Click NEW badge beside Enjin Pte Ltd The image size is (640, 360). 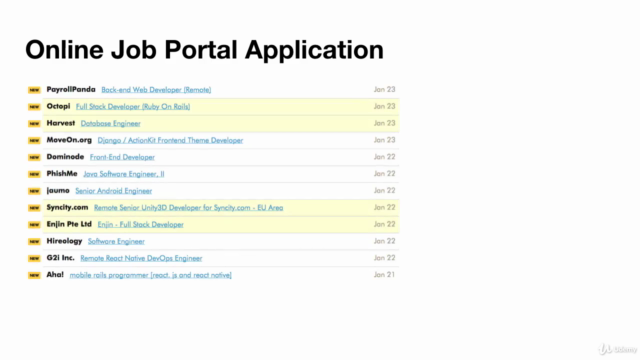(x=34, y=224)
